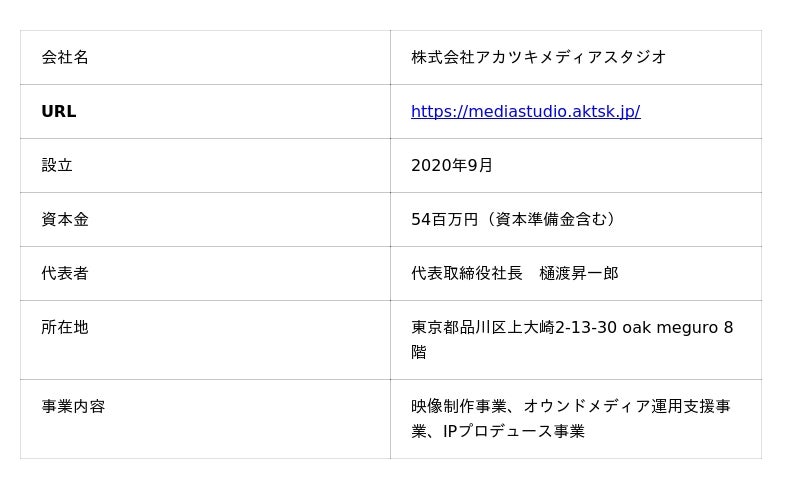Click the 資本金 label cell
Screen dimensions: 800x489
65,220
